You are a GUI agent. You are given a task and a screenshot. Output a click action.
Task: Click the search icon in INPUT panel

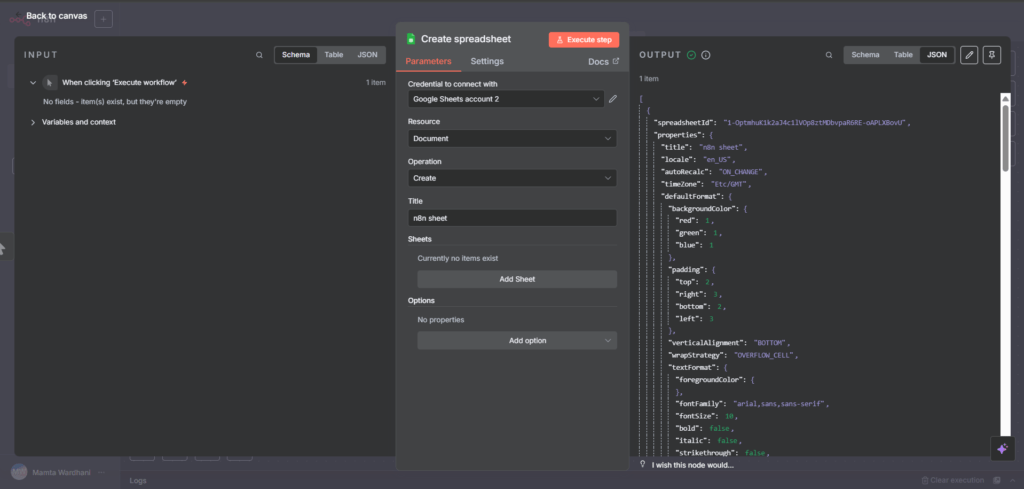259,55
